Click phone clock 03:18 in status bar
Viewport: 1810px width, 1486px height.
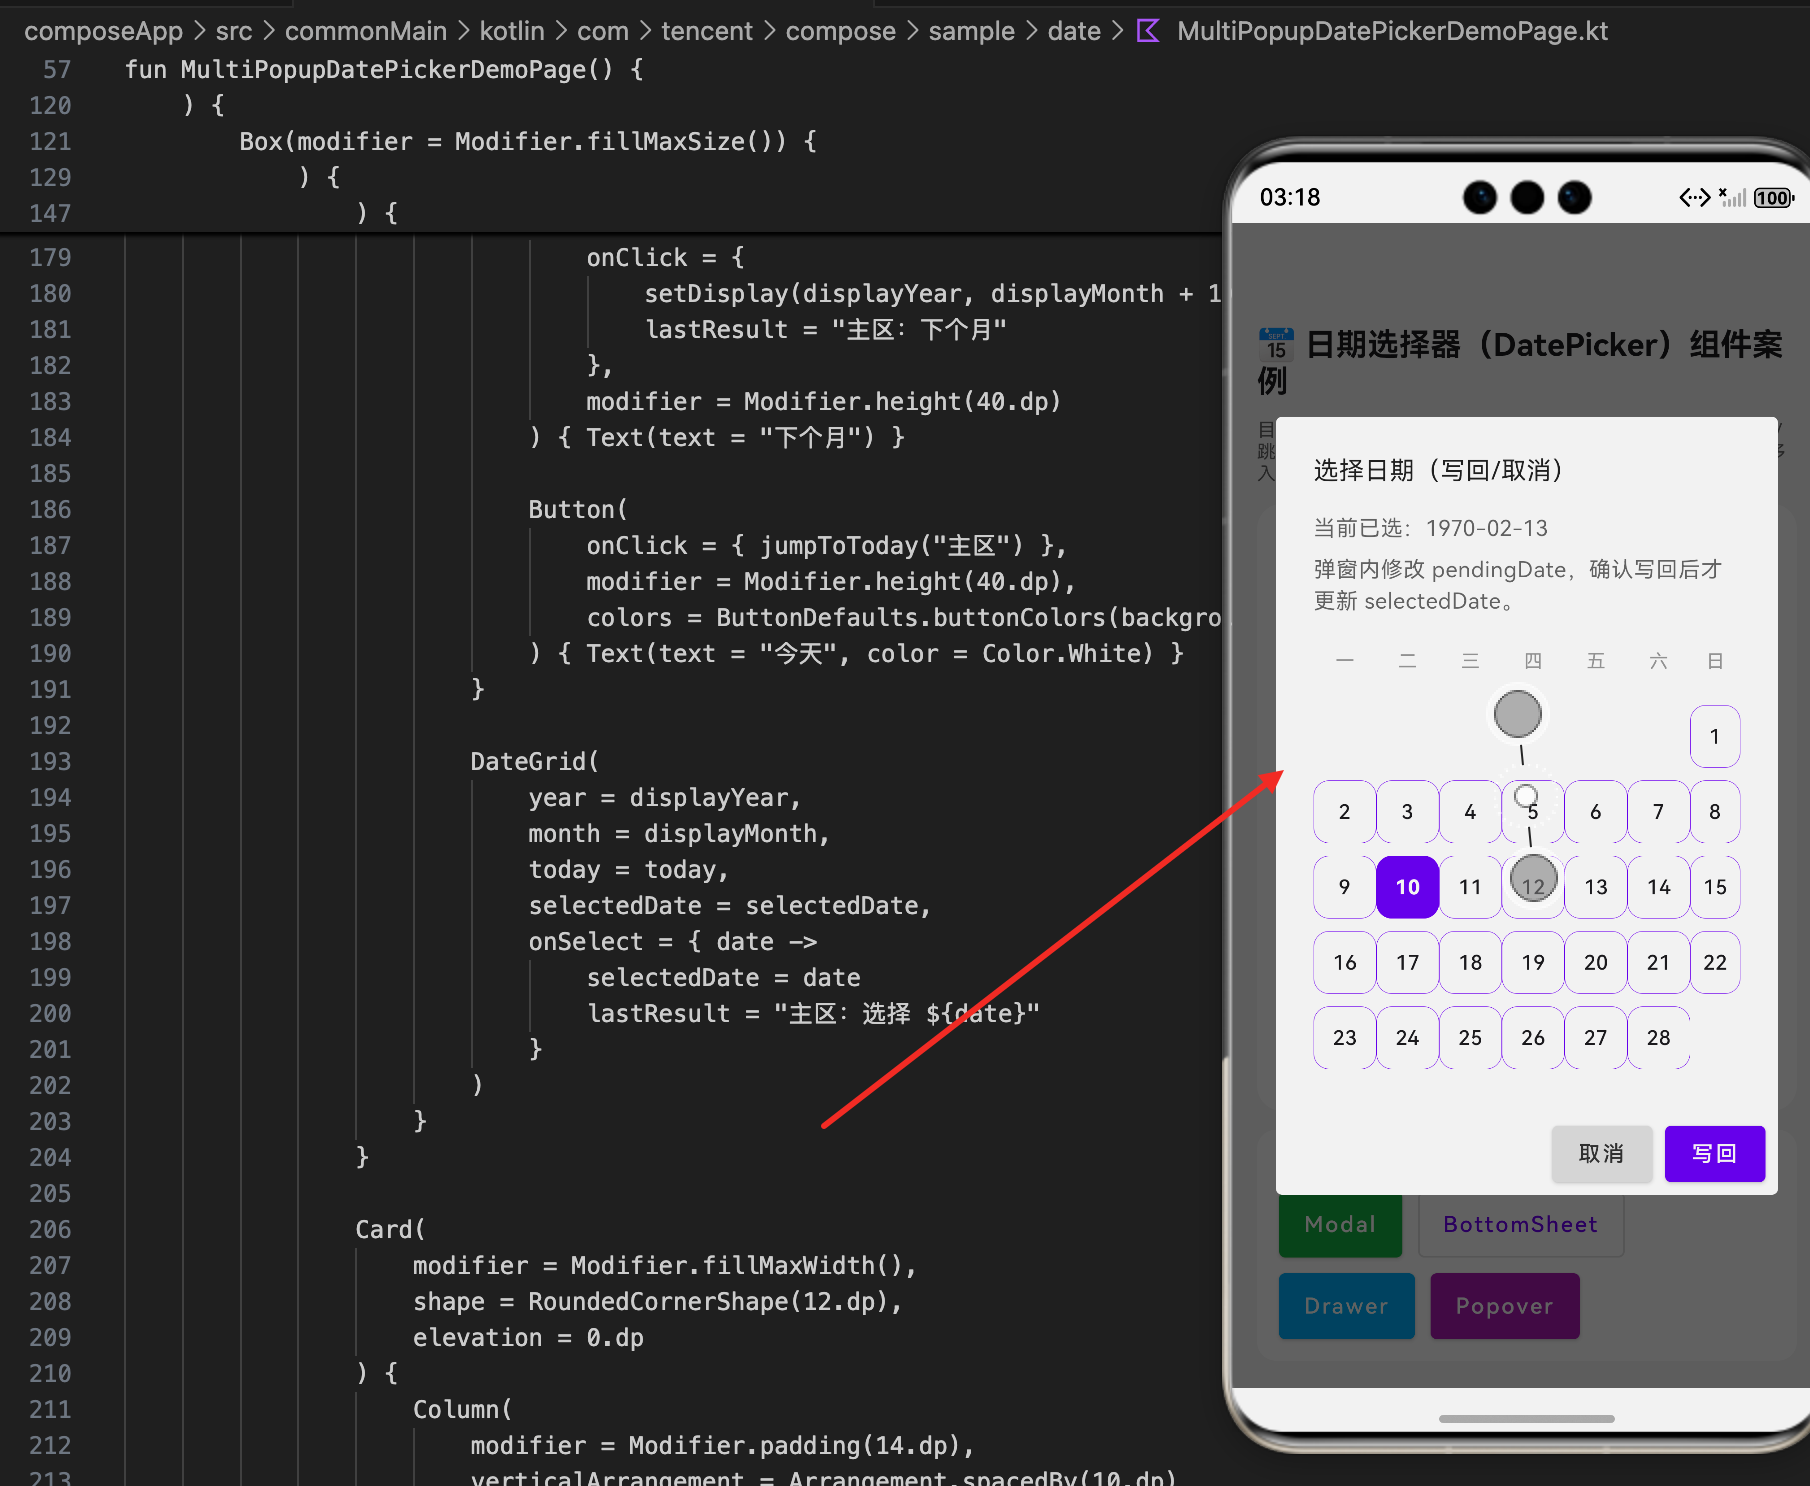(x=1290, y=197)
